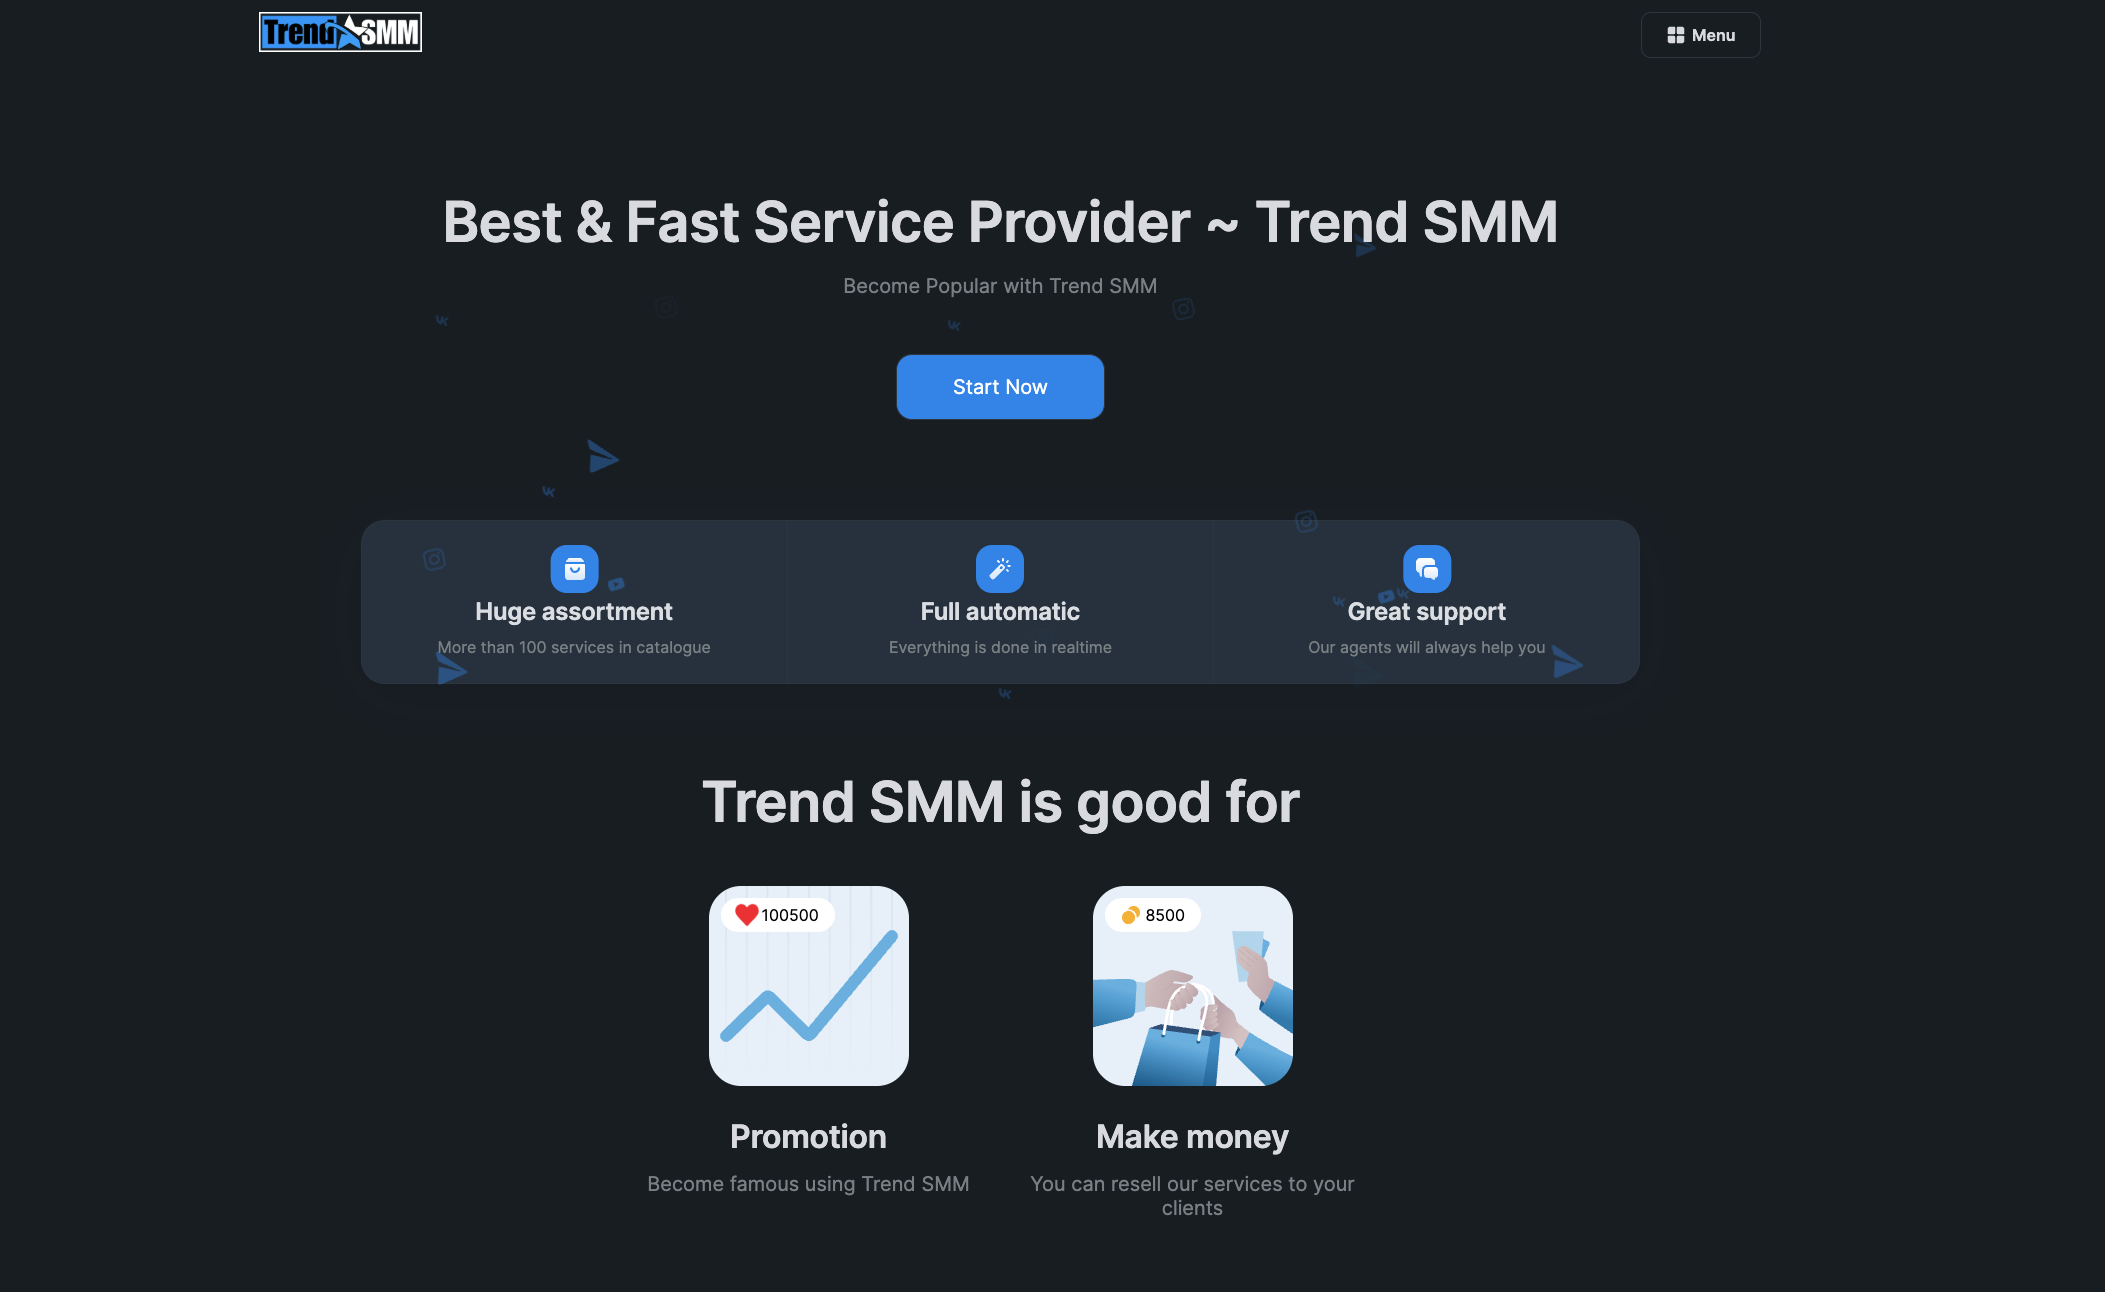Click 'Our agents will always help you' text
Screen dimensions: 2105x1292
(1427, 647)
